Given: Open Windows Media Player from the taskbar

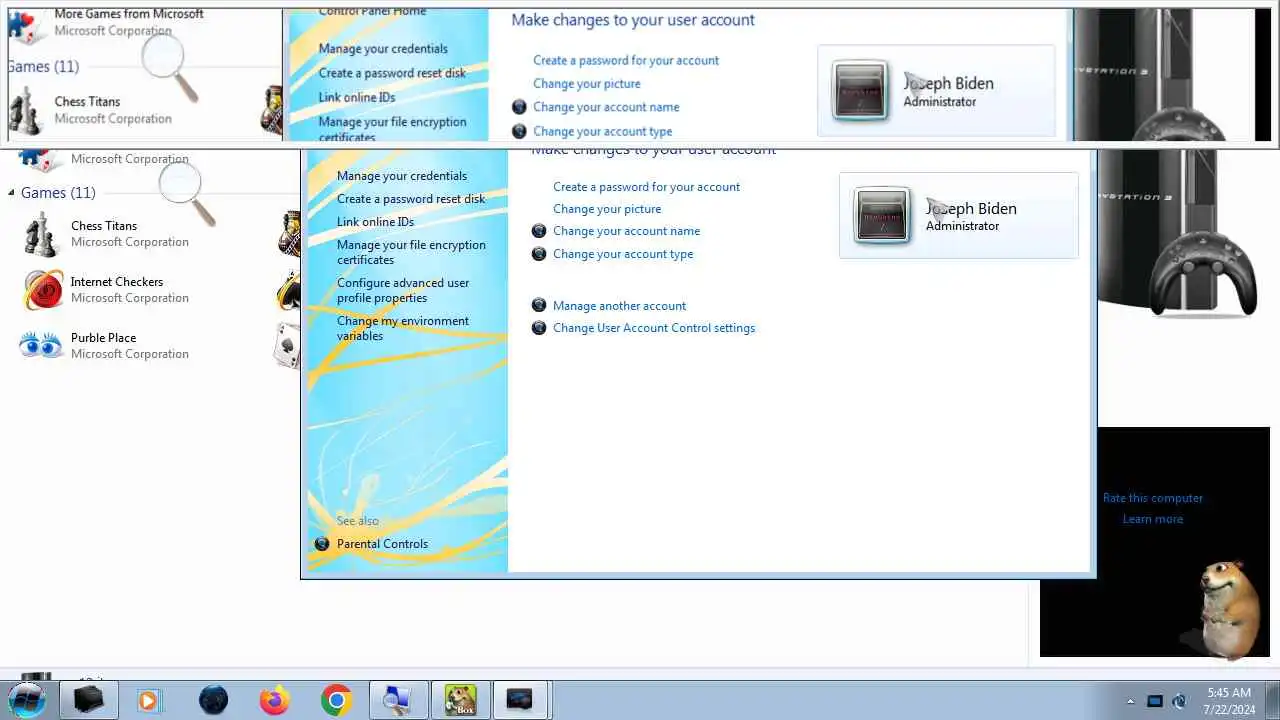Looking at the screenshot, I should [148, 700].
